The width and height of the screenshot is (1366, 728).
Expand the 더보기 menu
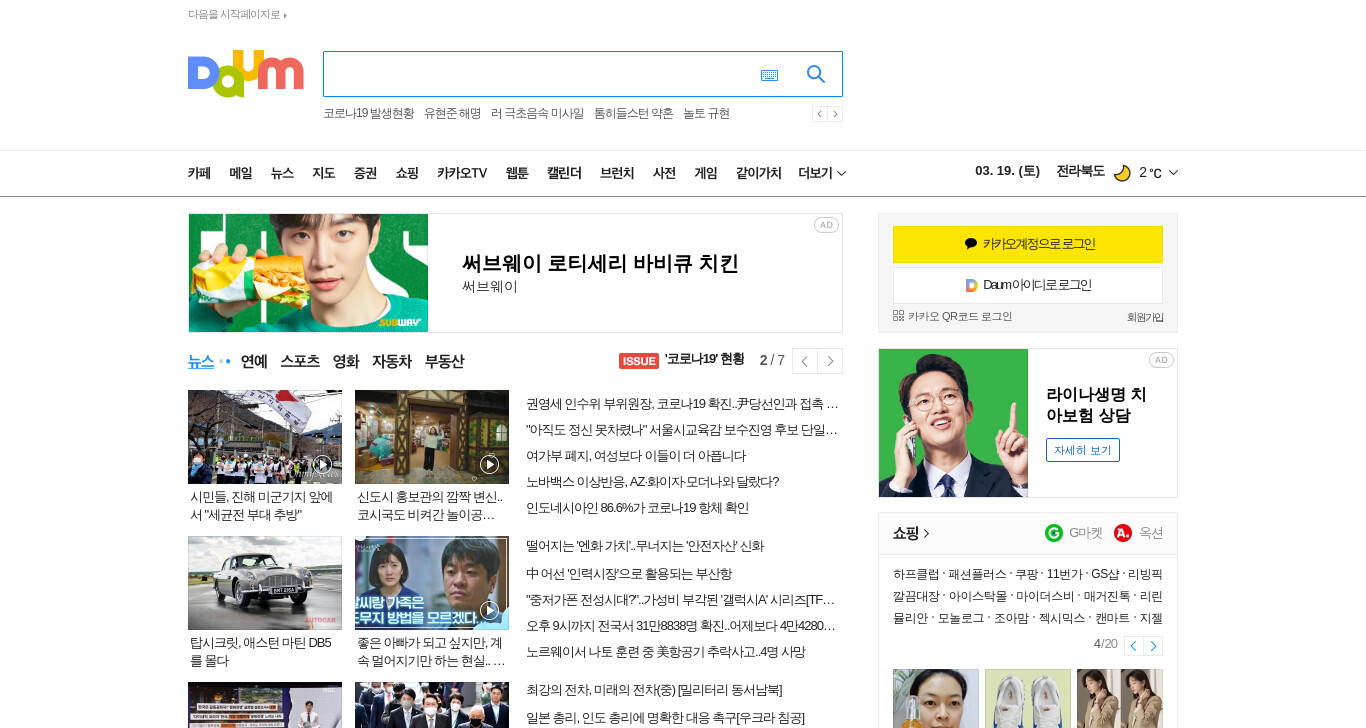tap(822, 173)
